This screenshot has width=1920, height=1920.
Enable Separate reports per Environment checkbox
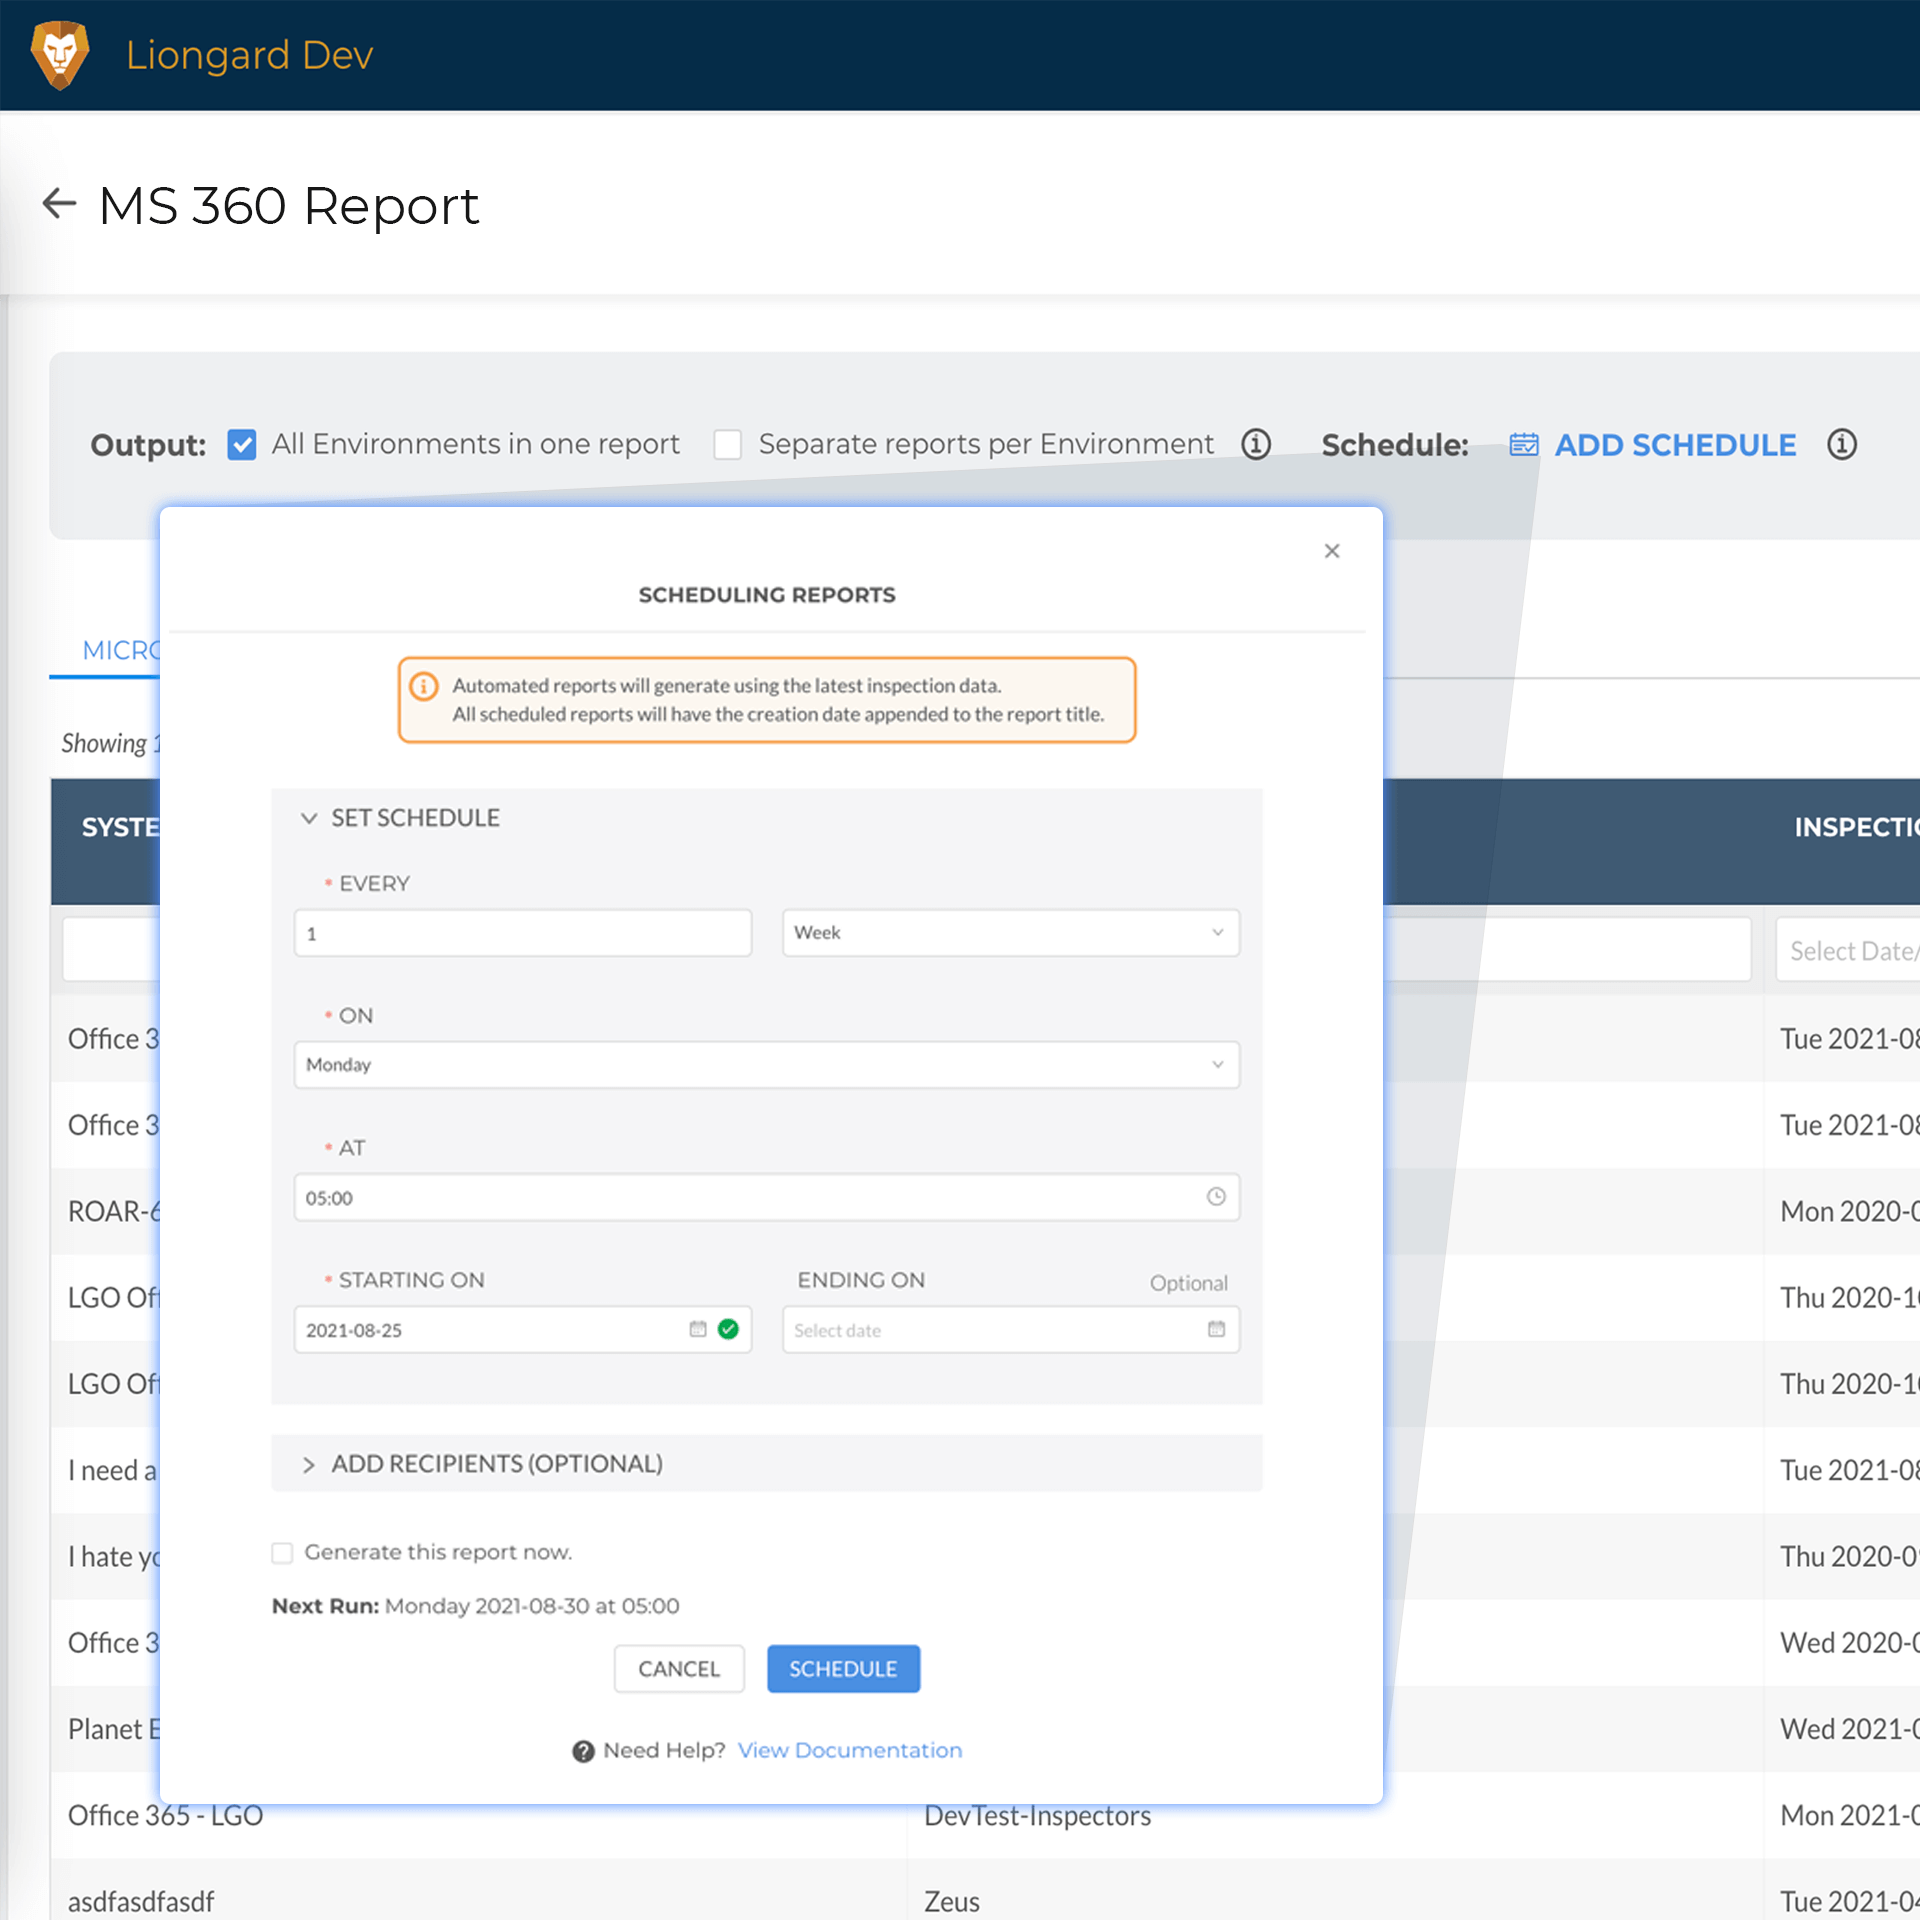click(727, 444)
